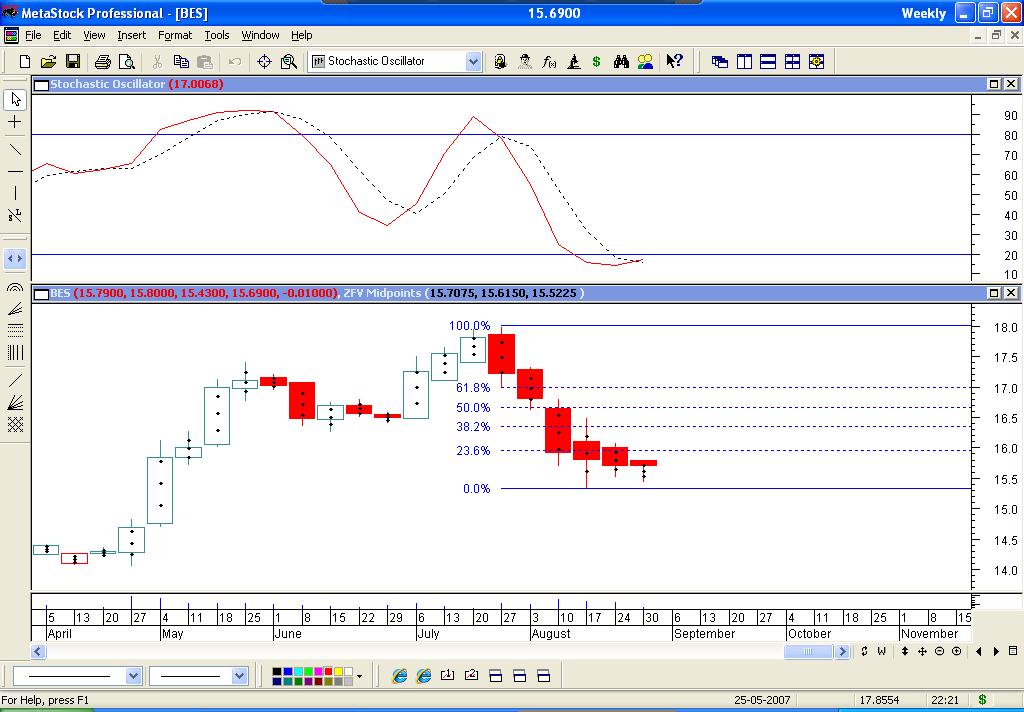This screenshot has height=712, width=1024.
Task: Open the Tools menu
Action: point(217,35)
